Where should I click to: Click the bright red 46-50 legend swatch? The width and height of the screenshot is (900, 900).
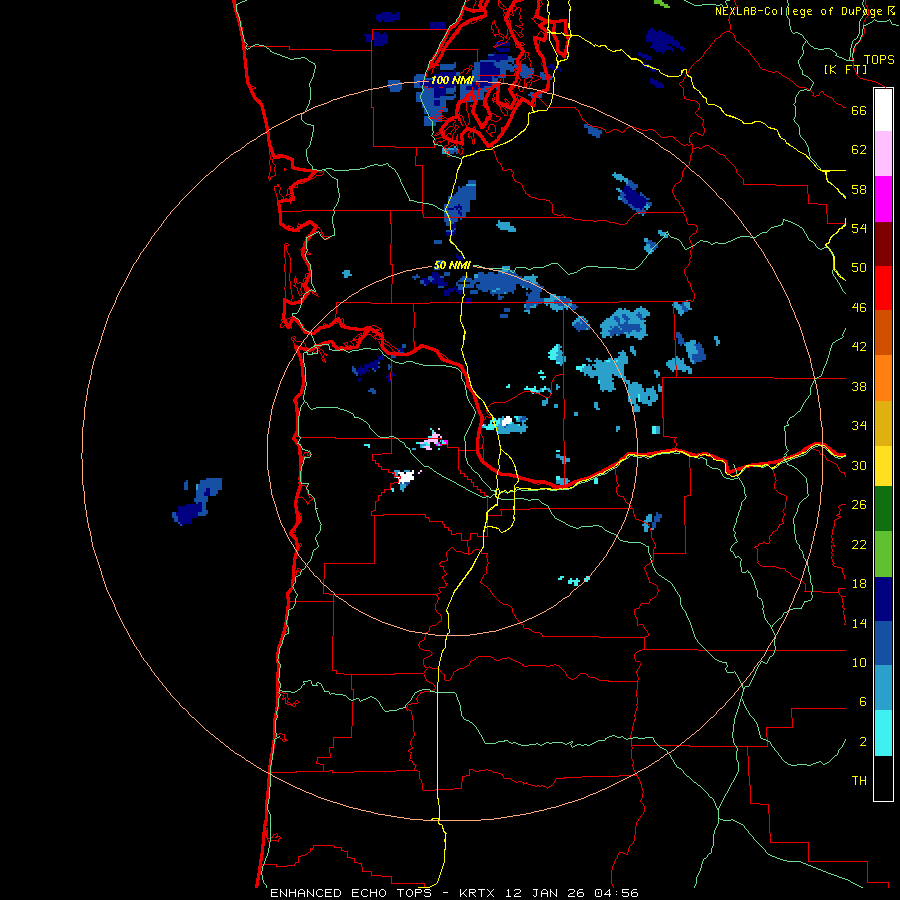point(883,288)
